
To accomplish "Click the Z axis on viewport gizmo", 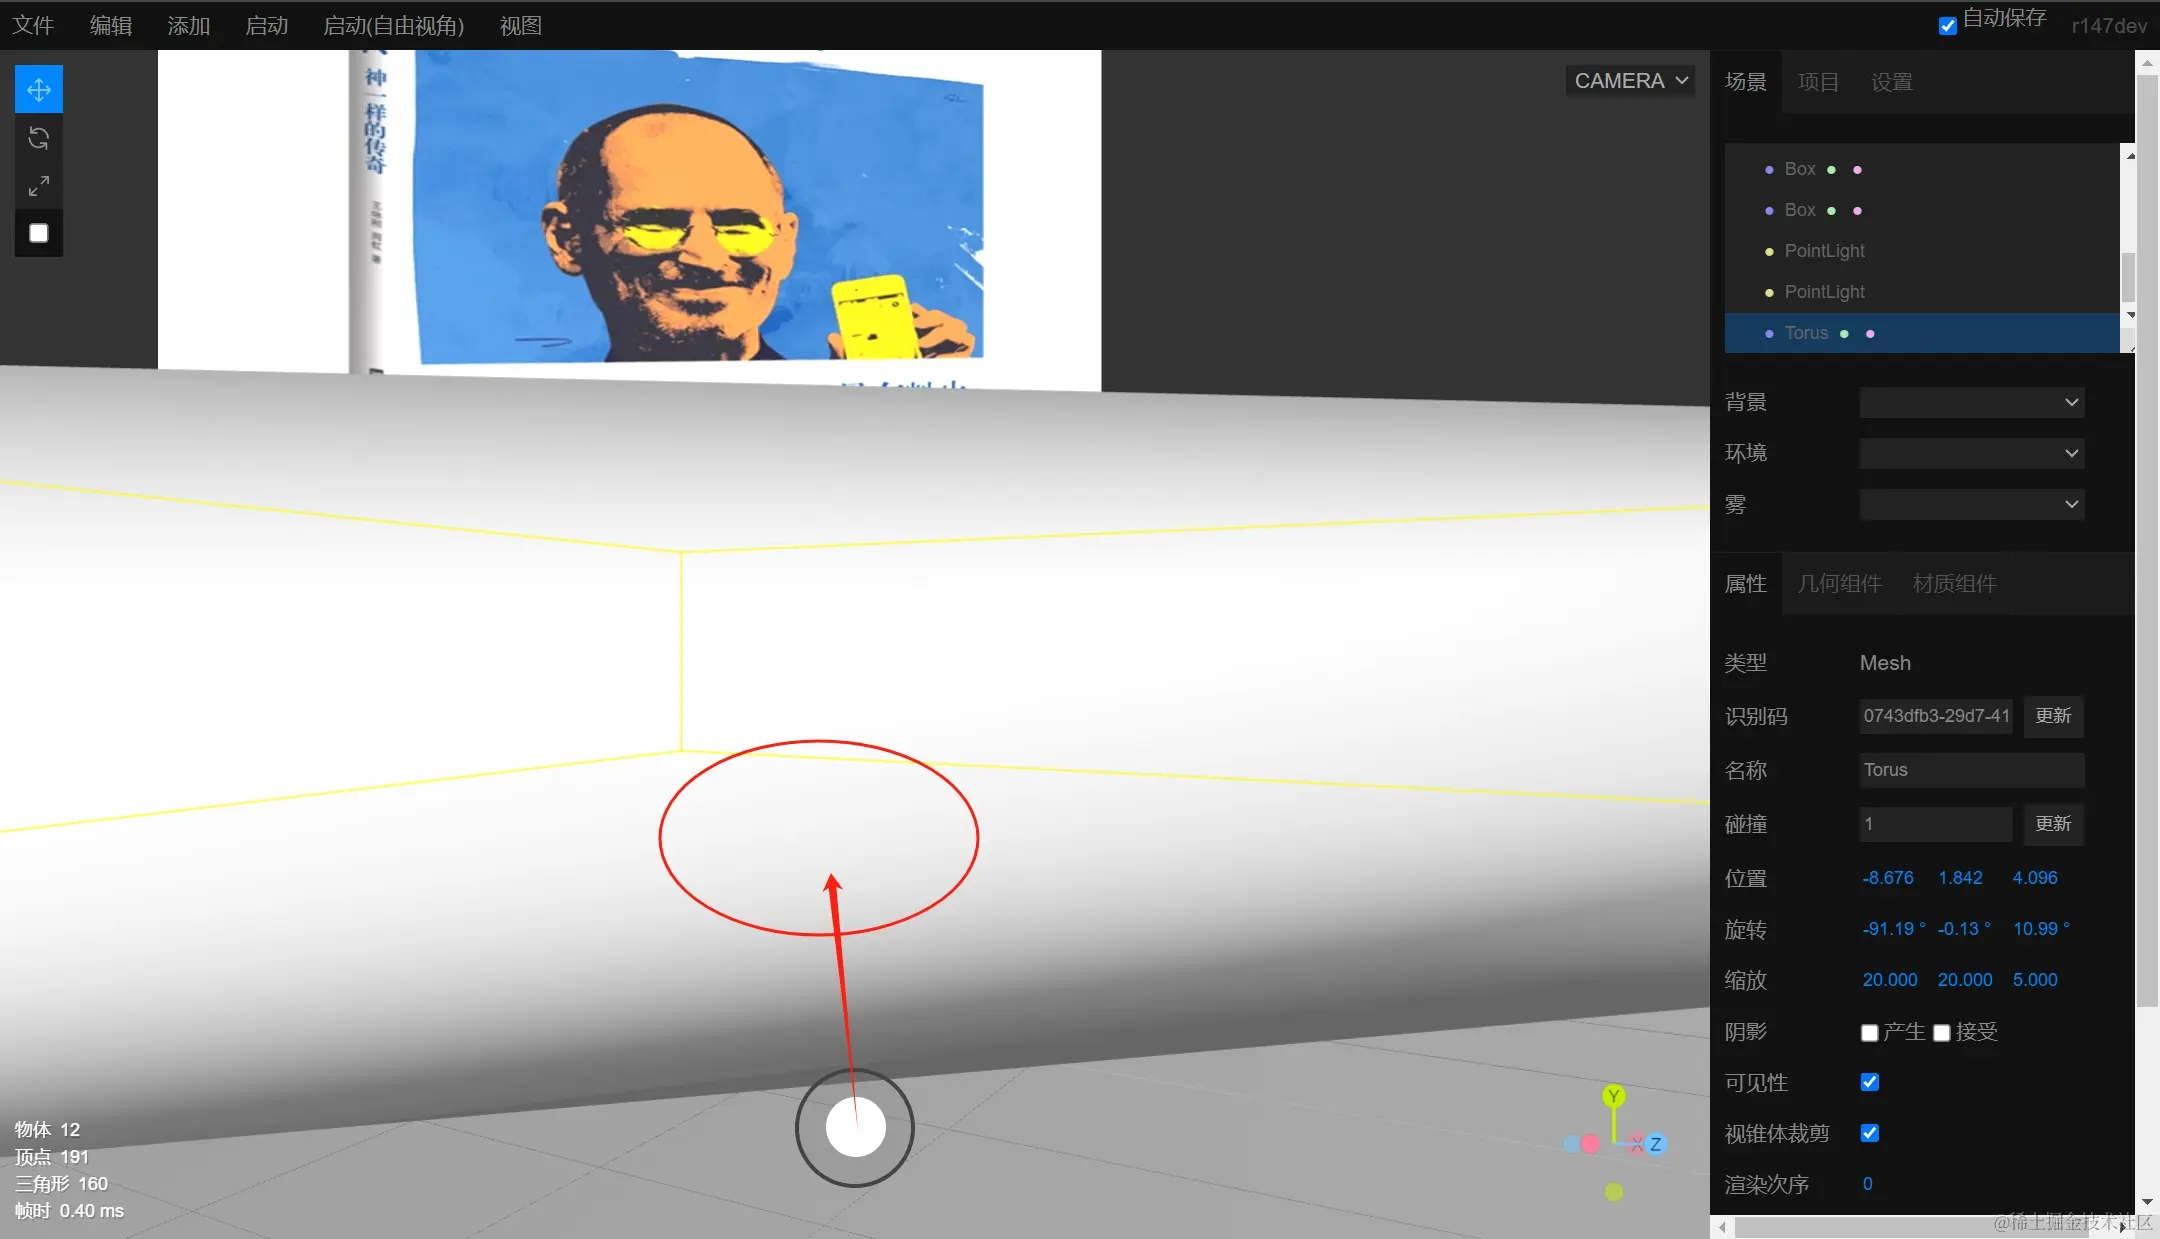I will click(1655, 1144).
